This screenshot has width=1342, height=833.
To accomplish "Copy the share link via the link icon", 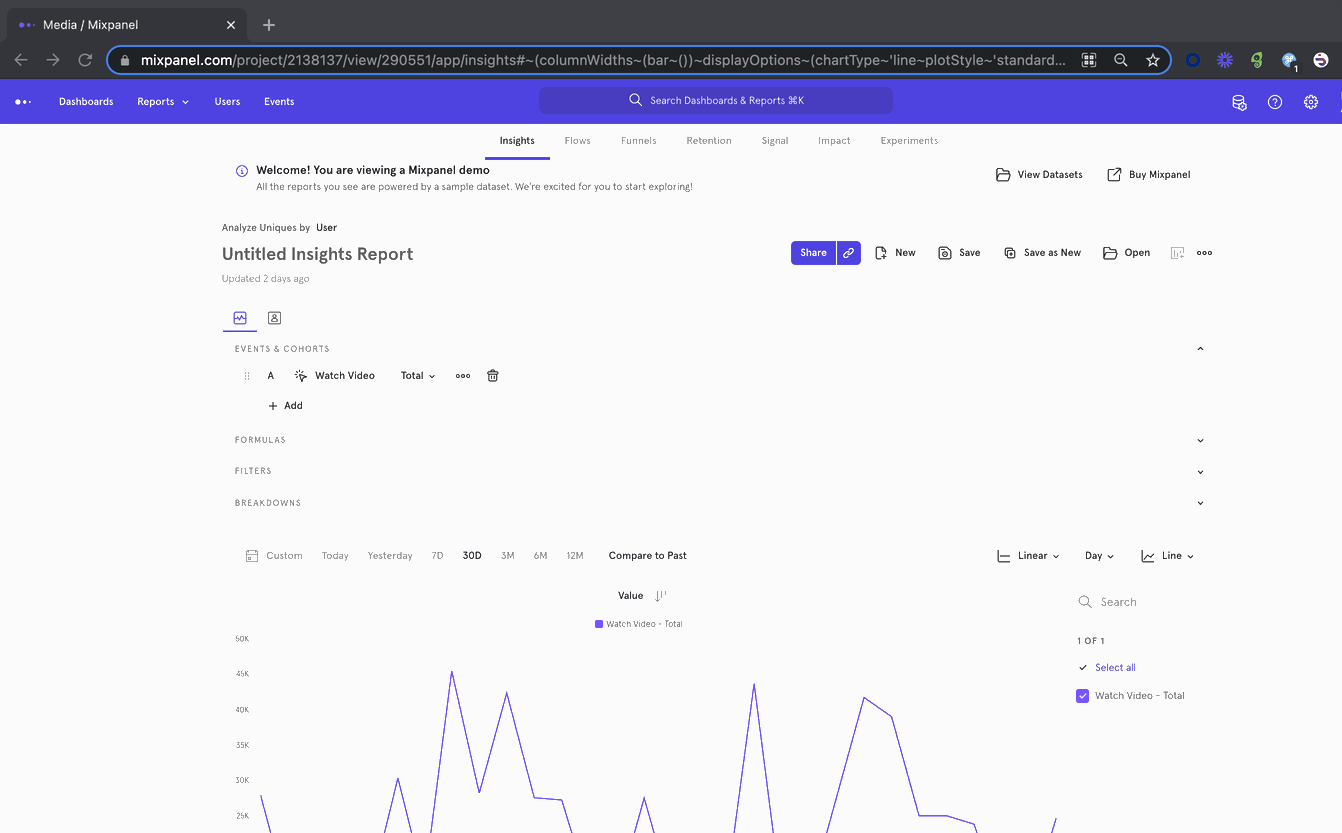I will click(x=848, y=253).
